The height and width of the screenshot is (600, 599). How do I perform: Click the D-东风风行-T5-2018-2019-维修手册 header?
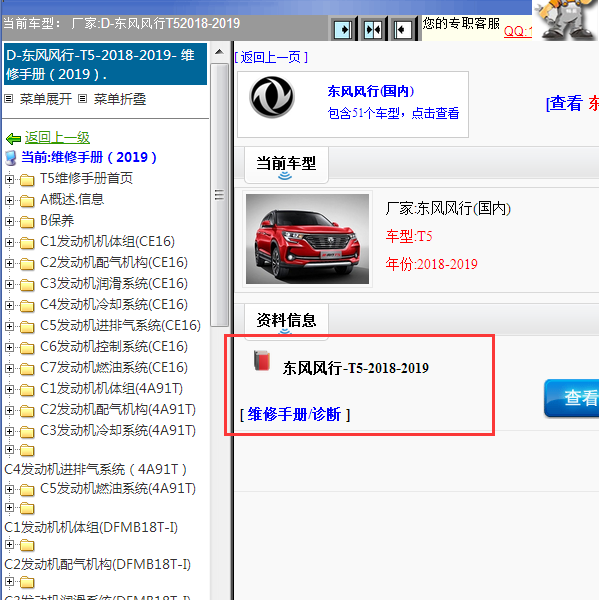(105, 64)
